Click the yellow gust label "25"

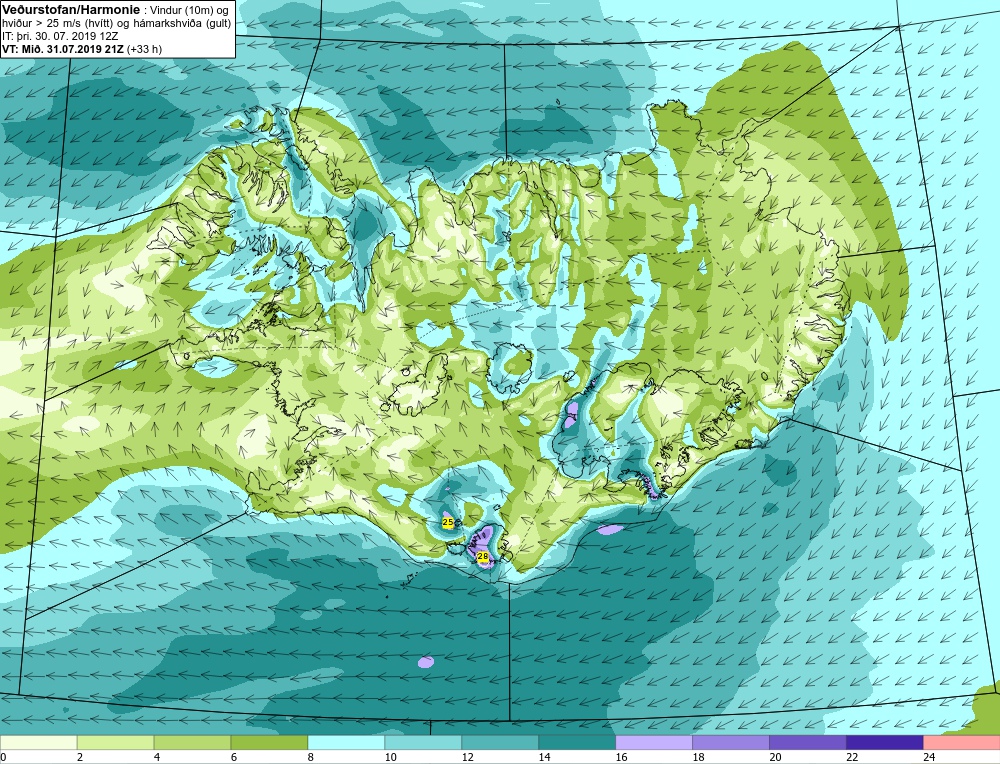448,523
